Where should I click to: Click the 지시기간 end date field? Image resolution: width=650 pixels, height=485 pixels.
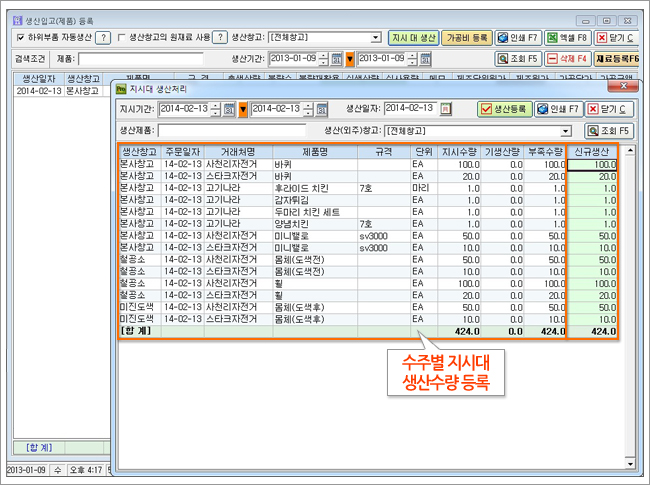pos(276,109)
